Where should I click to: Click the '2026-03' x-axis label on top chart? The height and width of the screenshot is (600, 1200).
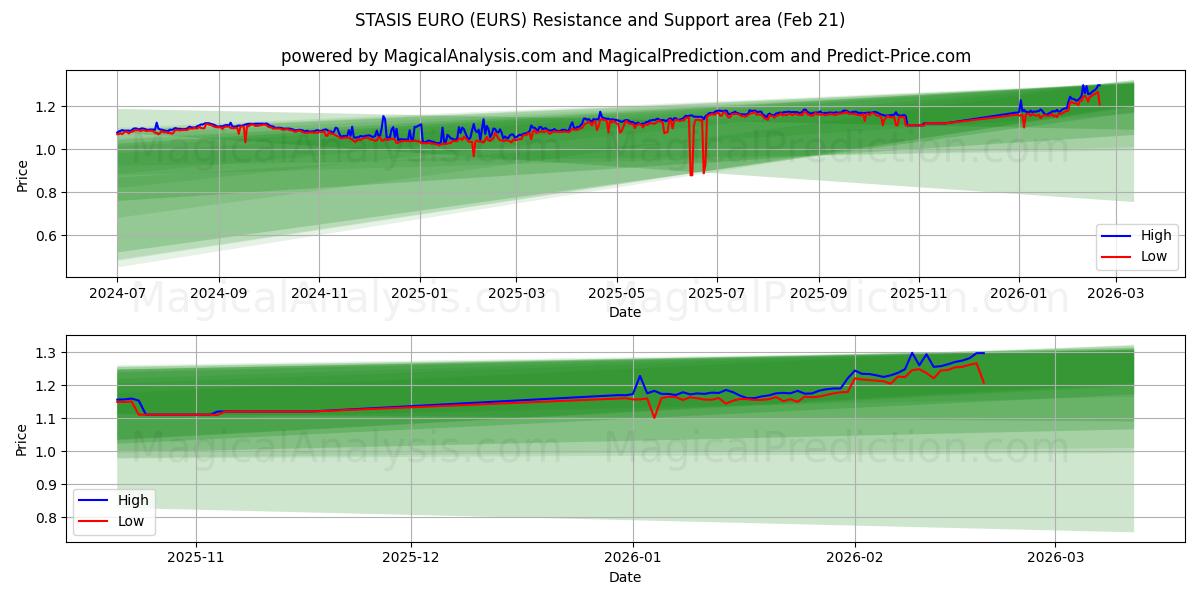pyautogui.click(x=1116, y=294)
